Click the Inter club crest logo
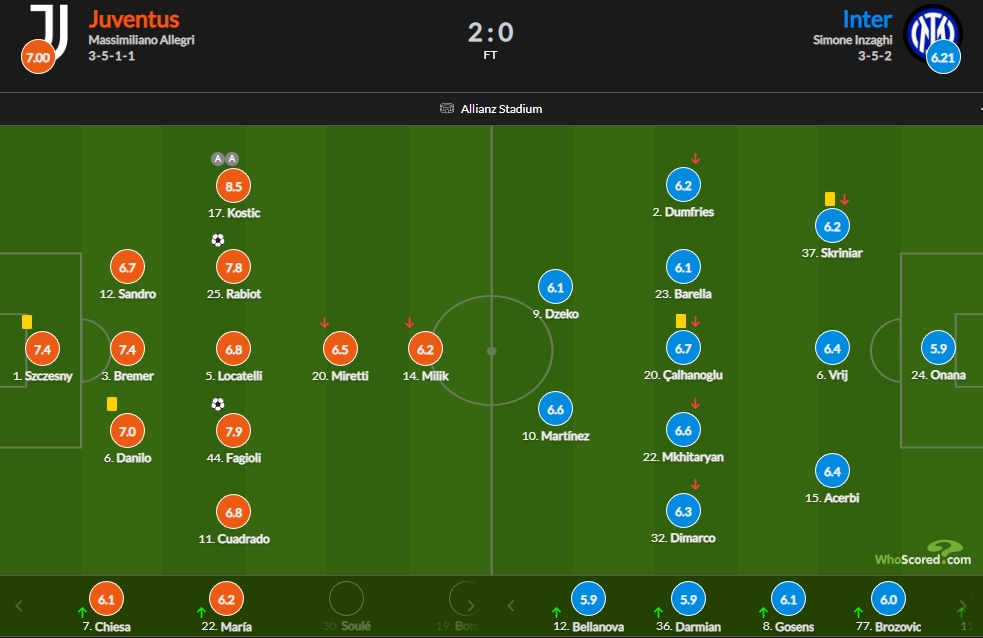Viewport: 983px width, 638px height. pyautogui.click(x=932, y=33)
